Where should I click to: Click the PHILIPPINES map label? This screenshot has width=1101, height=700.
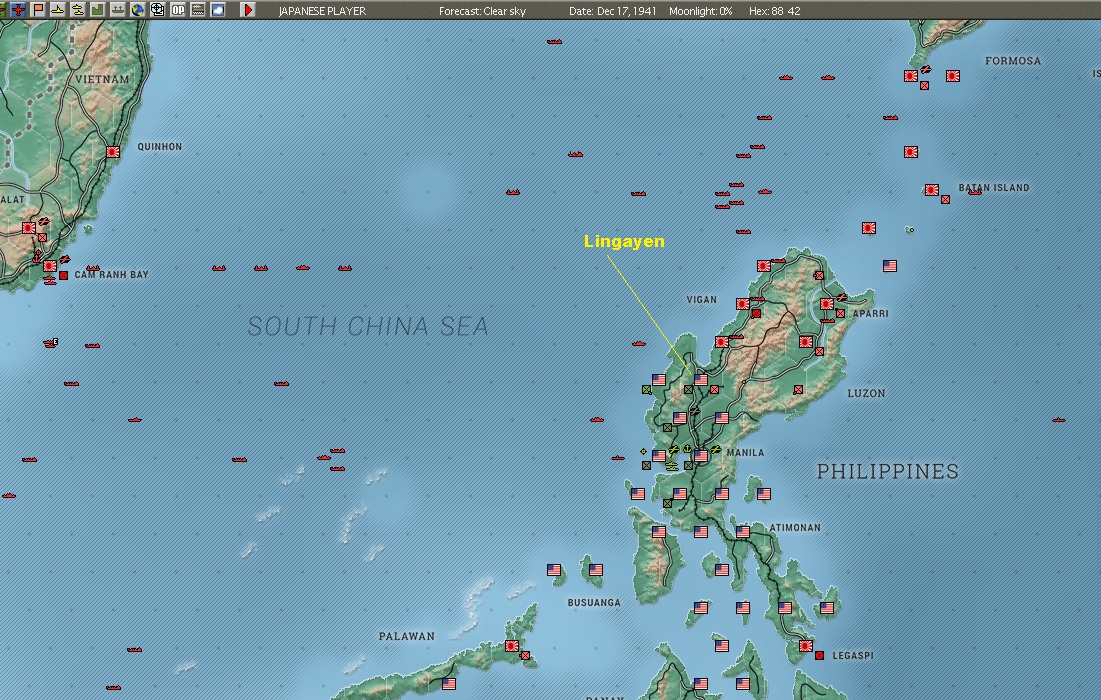point(888,471)
